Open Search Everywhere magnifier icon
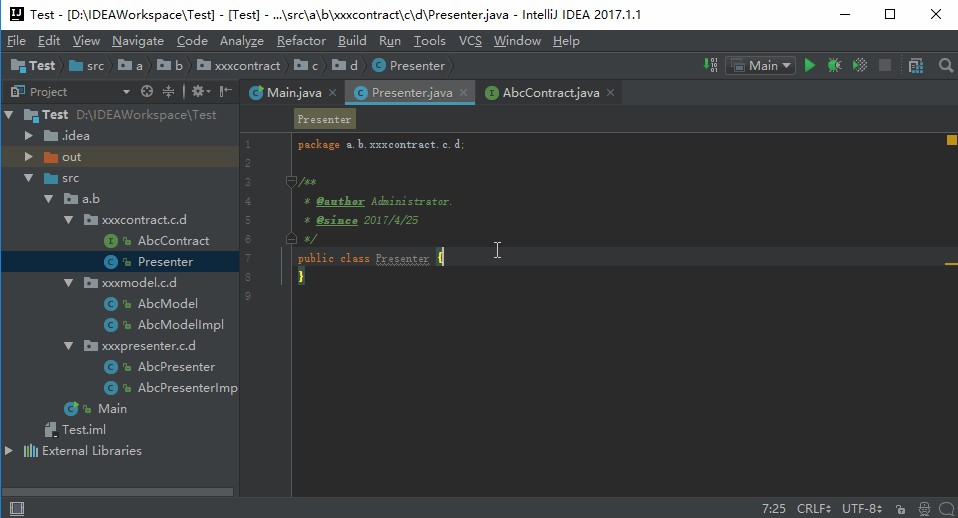The width and height of the screenshot is (958, 518). click(x=945, y=65)
